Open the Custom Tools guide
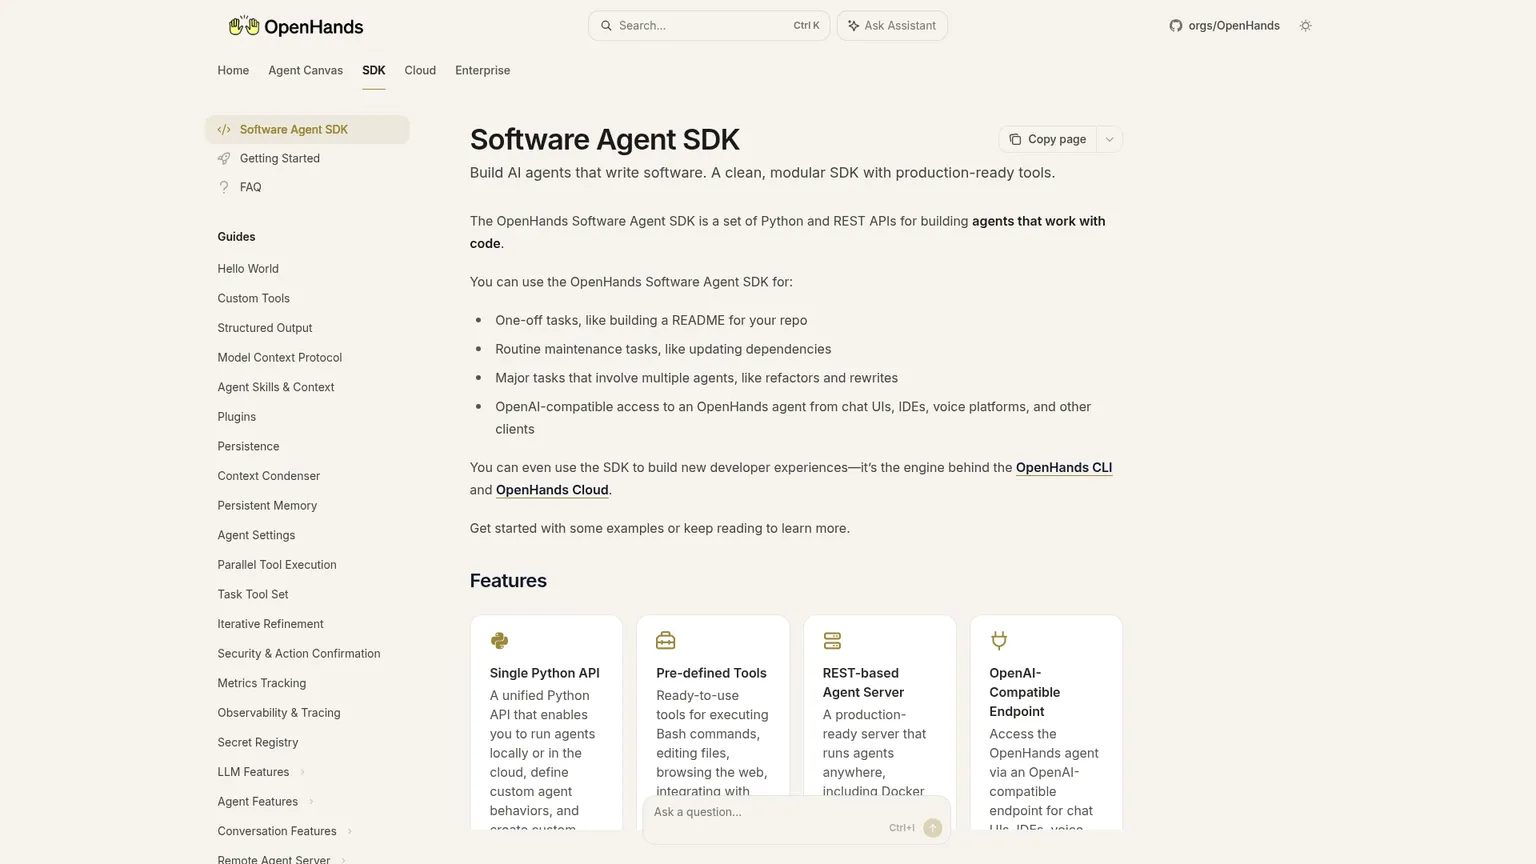 [x=254, y=298]
